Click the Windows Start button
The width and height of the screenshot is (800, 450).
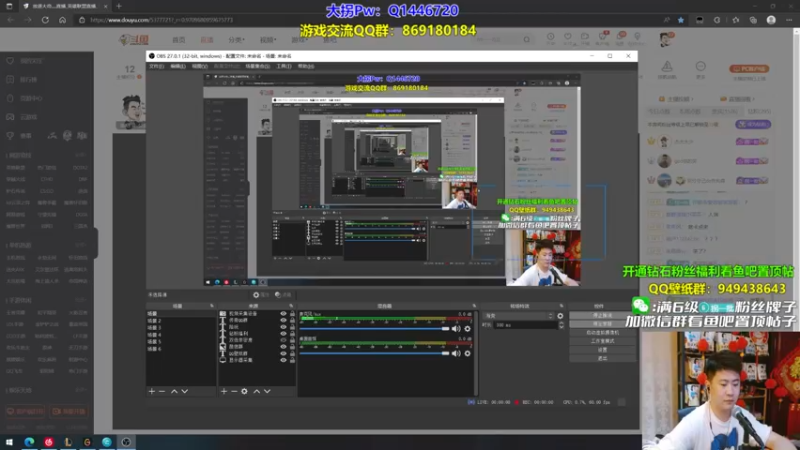(x=9, y=442)
